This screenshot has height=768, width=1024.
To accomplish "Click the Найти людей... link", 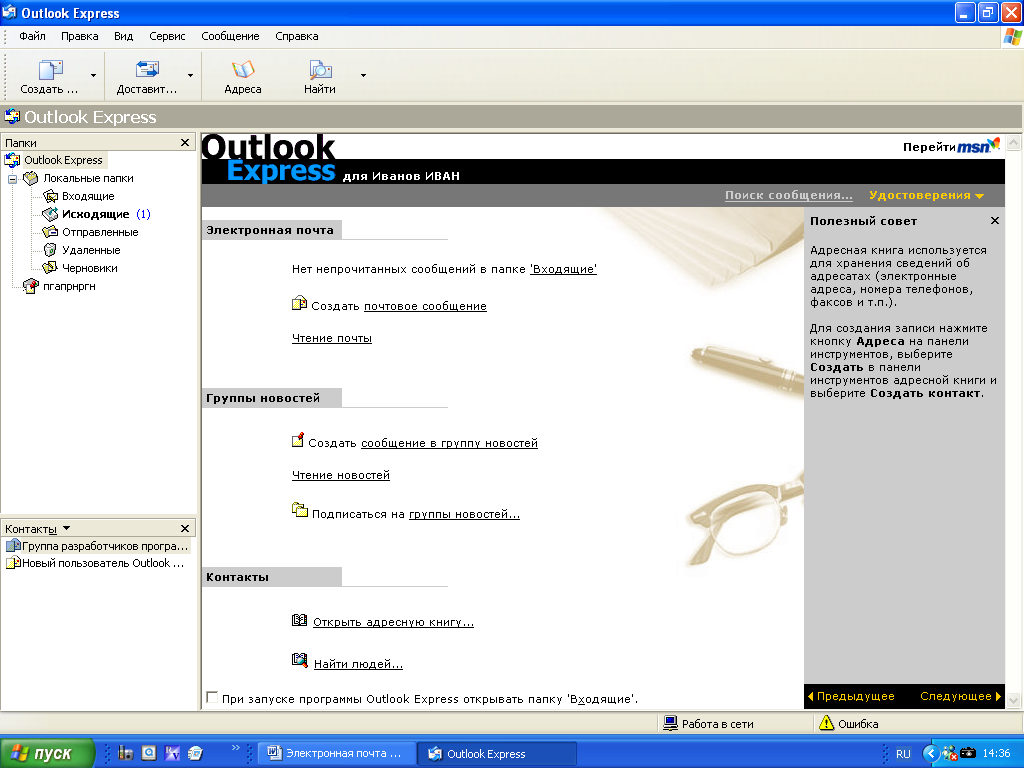I will 358,664.
